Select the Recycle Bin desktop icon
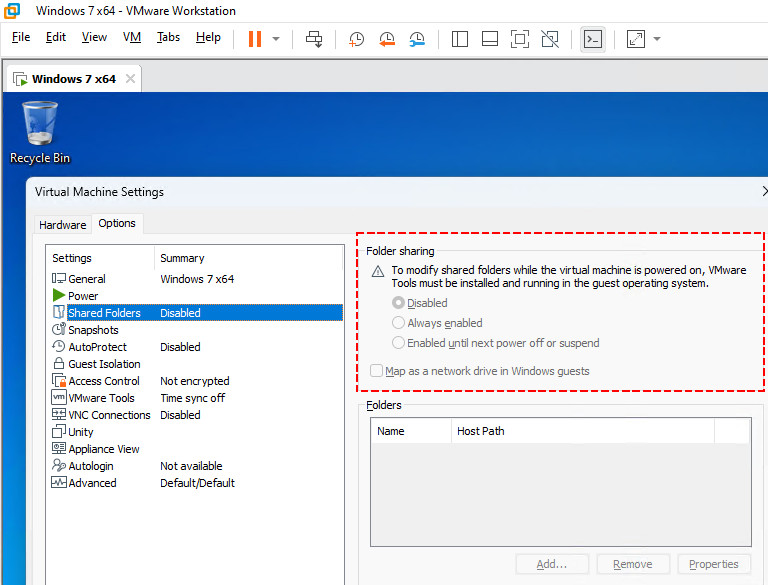 tap(40, 132)
